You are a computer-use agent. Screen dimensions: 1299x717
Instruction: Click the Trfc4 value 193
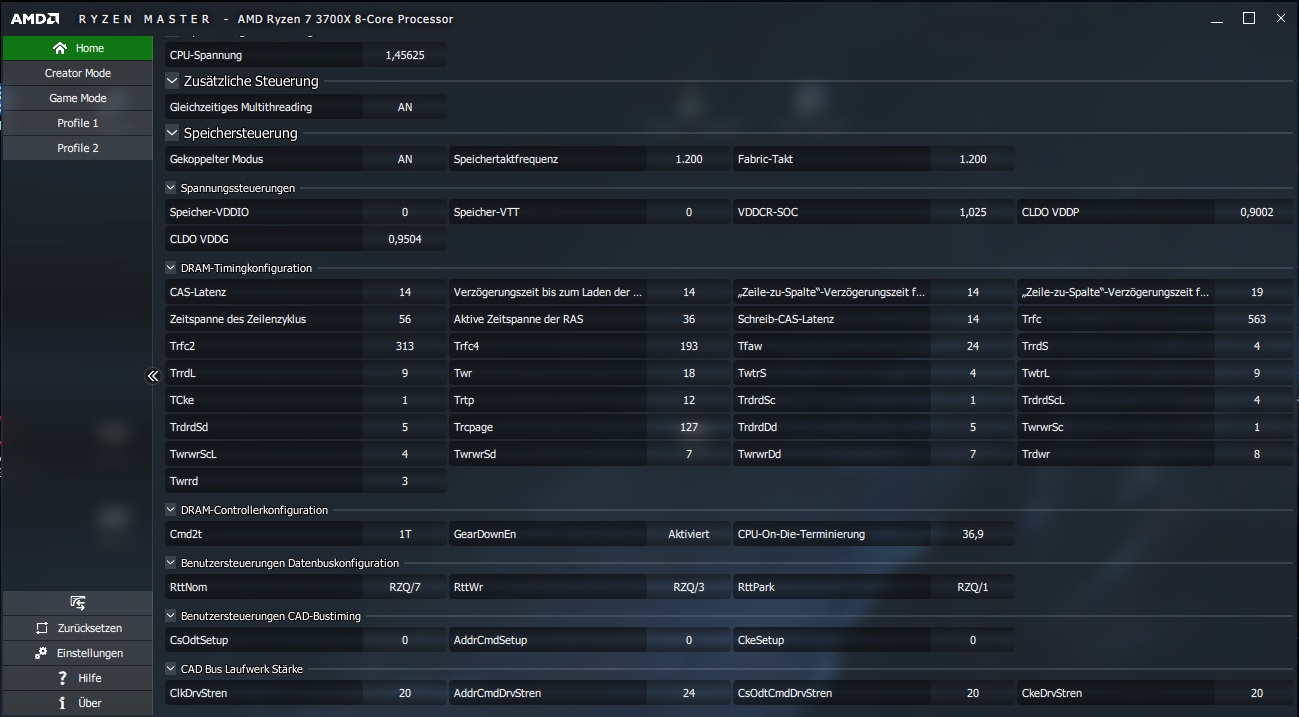(689, 346)
